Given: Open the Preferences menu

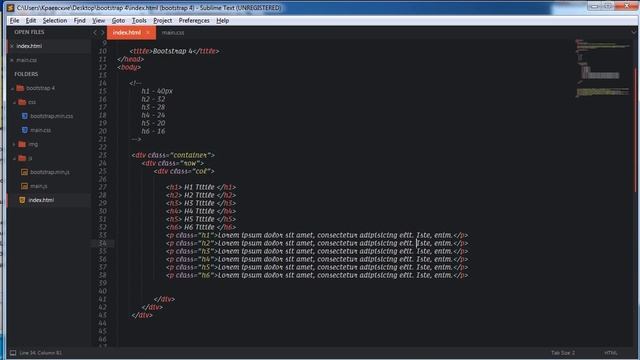Looking at the screenshot, I should pos(194,20).
